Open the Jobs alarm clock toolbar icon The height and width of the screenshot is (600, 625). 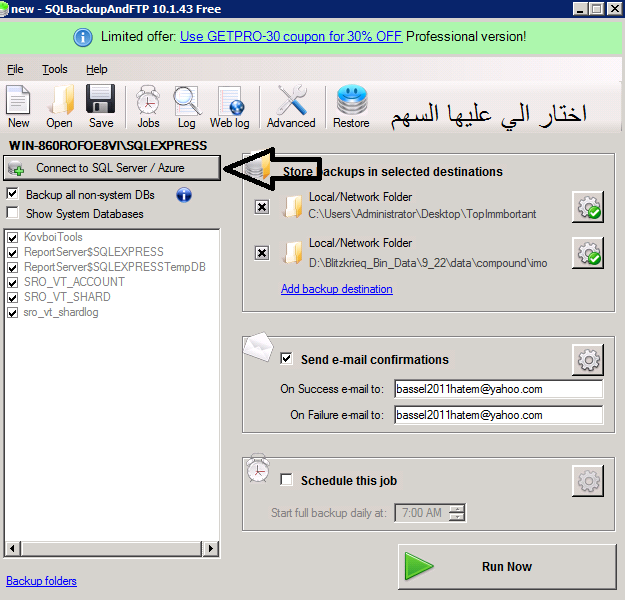coord(148,106)
